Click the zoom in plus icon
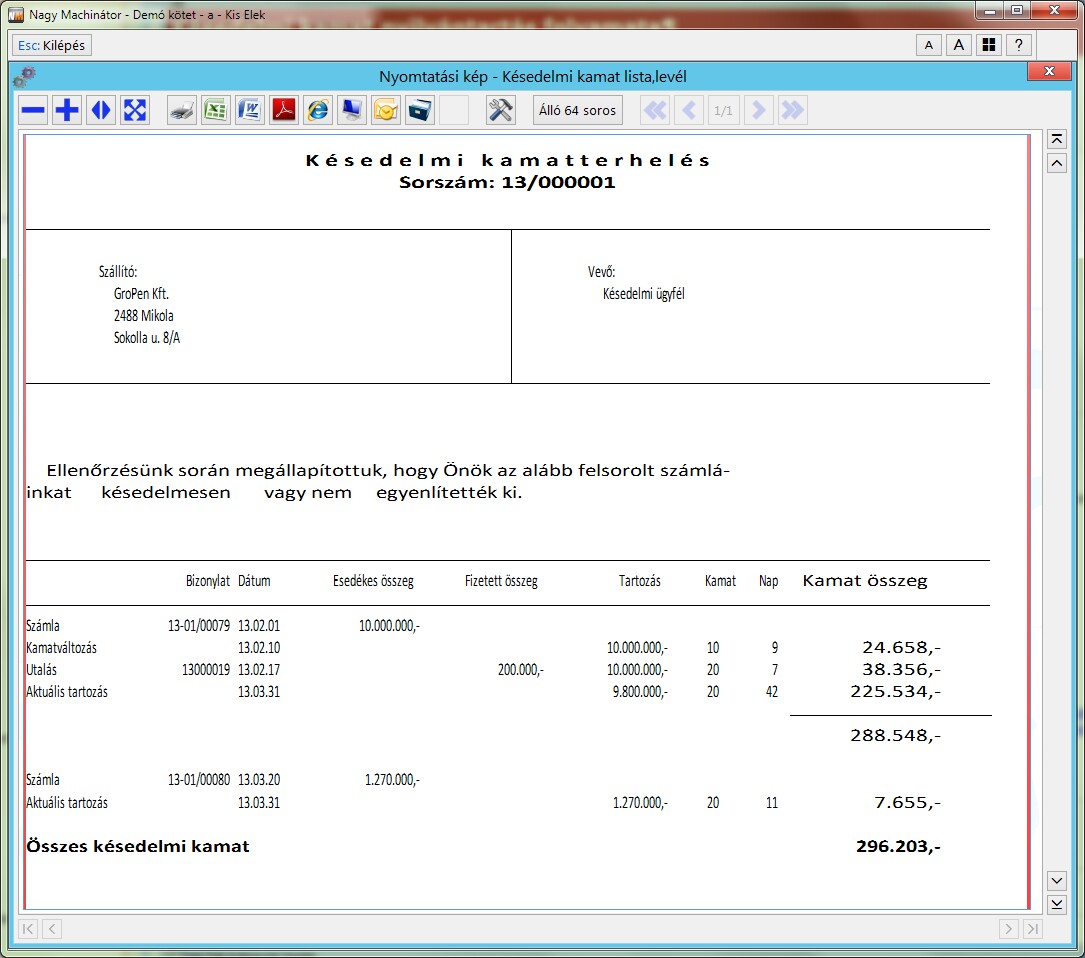 [x=67, y=111]
